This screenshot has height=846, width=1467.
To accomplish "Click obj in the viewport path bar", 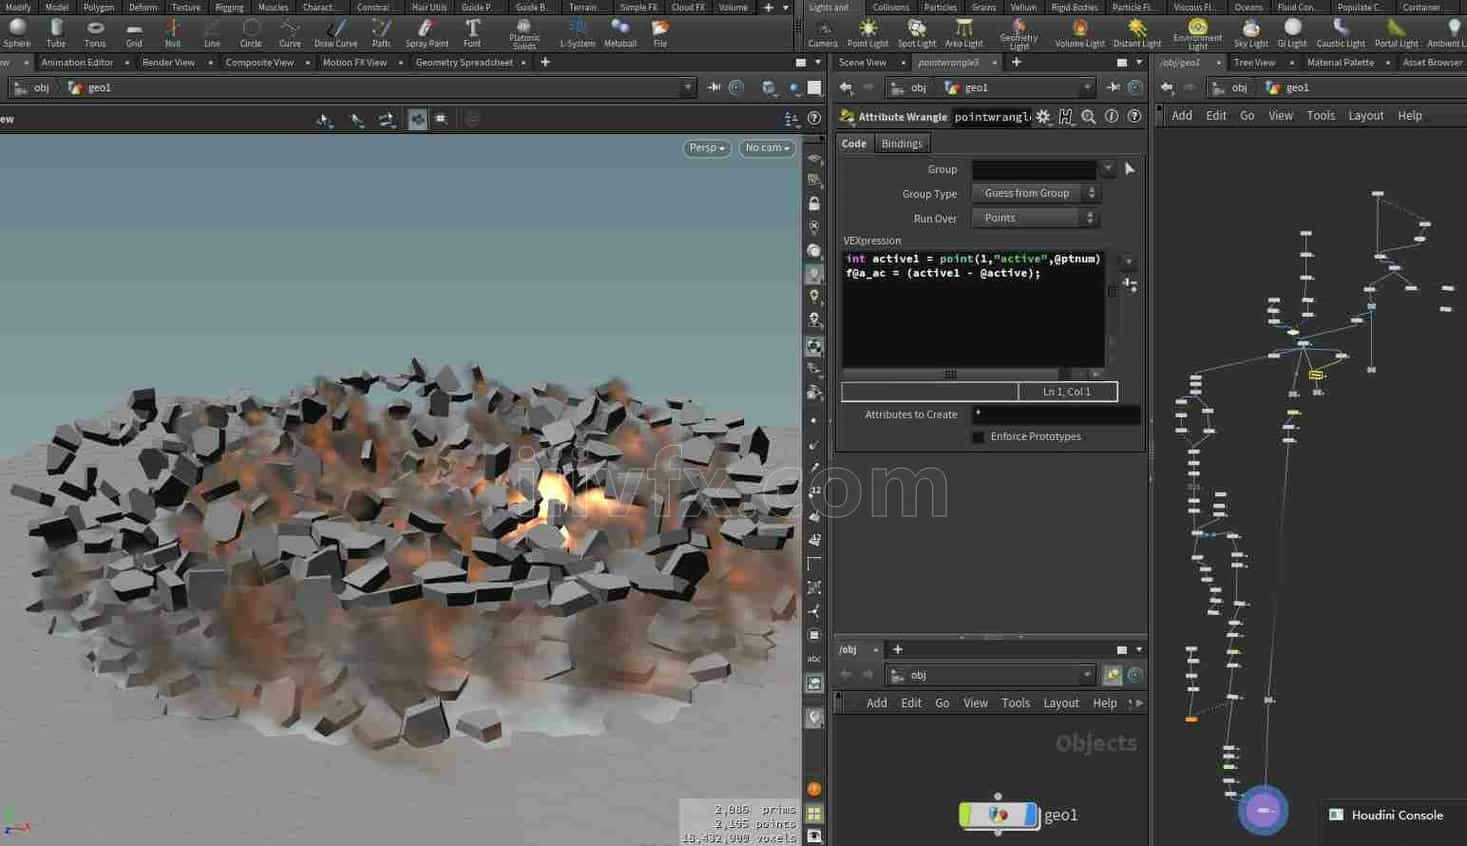I will click(41, 88).
